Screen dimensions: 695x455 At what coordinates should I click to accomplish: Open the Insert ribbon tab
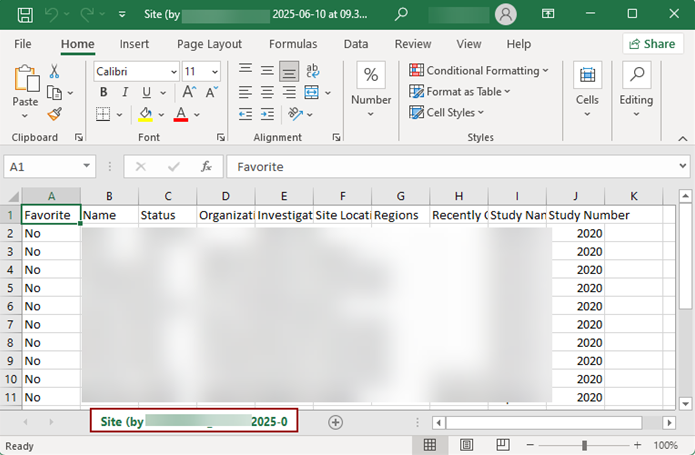[134, 44]
